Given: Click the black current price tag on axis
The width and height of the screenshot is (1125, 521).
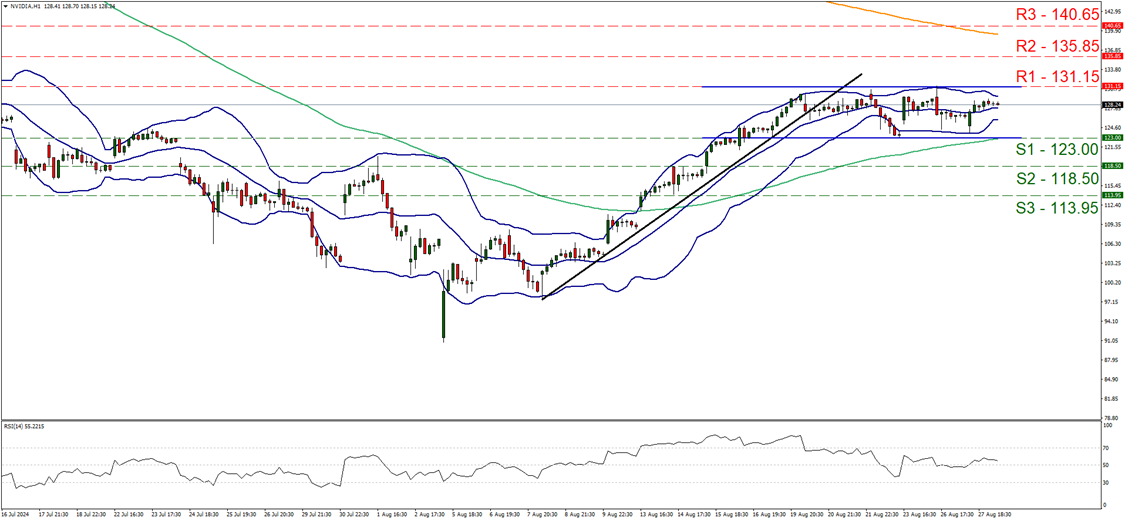Looking at the screenshot, I should (1113, 104).
